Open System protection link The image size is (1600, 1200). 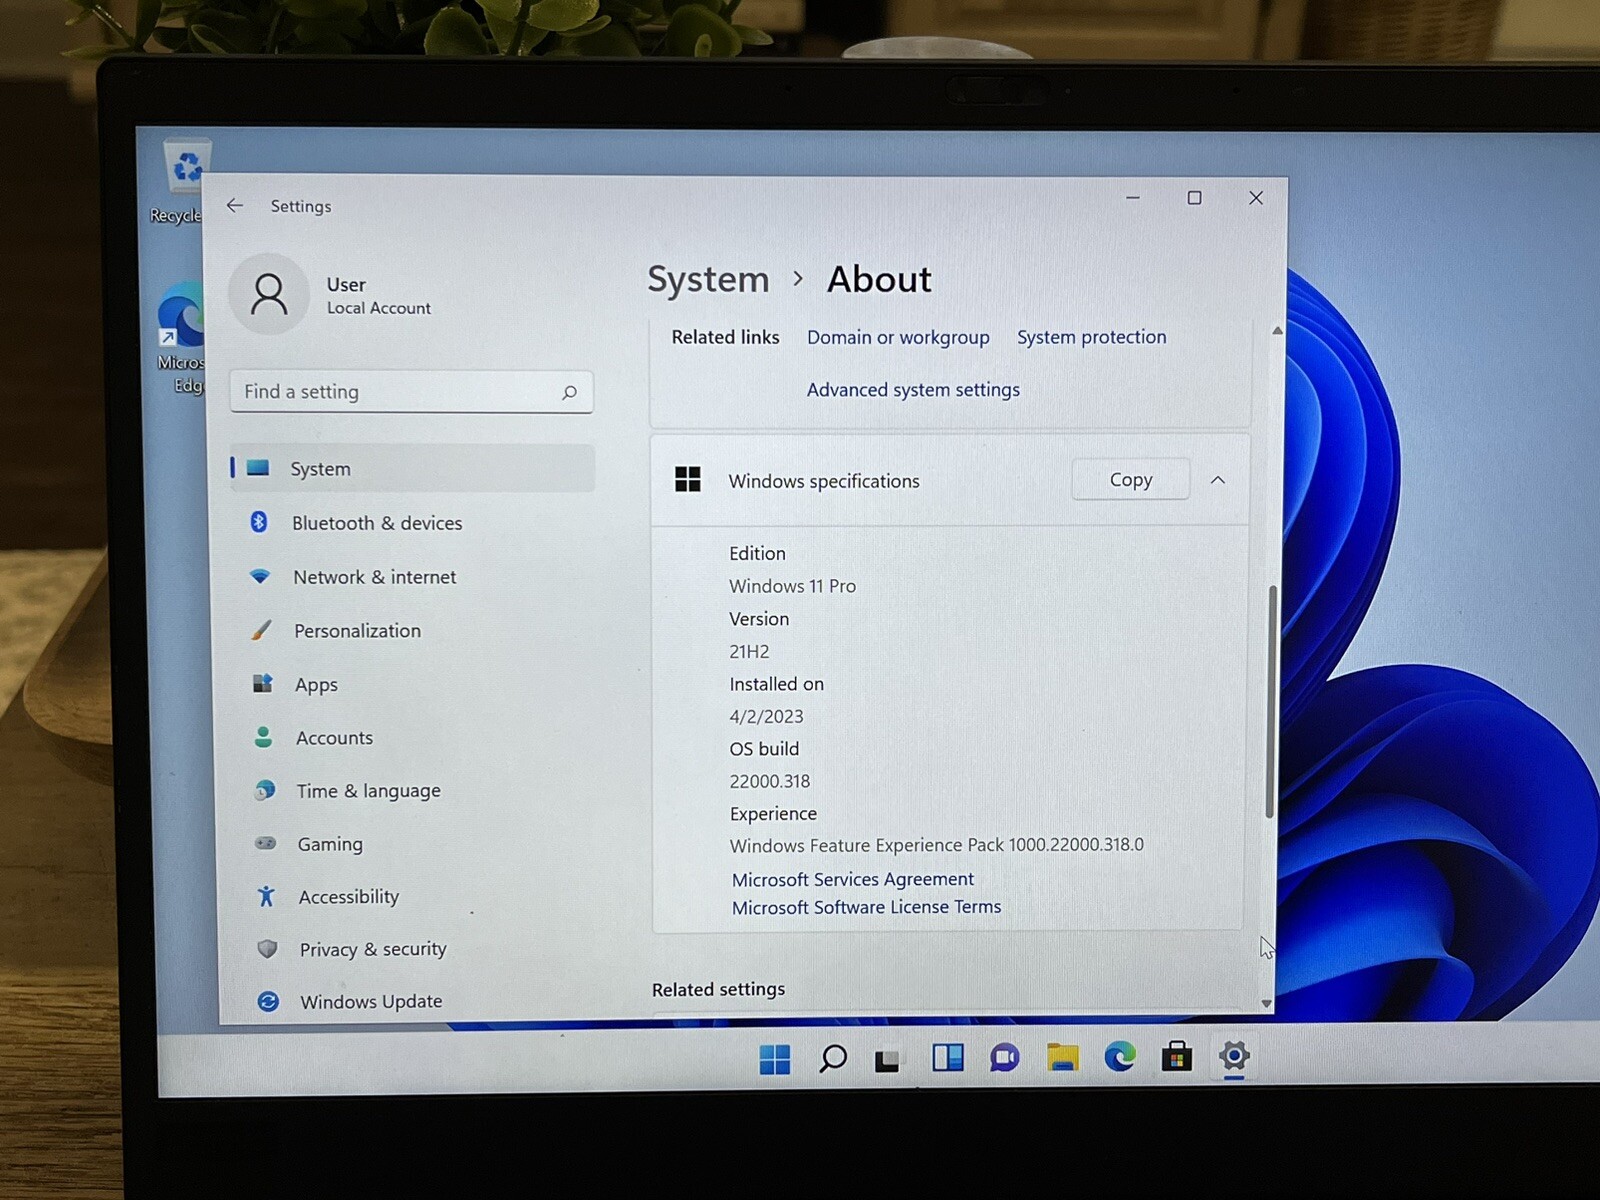click(x=1092, y=337)
